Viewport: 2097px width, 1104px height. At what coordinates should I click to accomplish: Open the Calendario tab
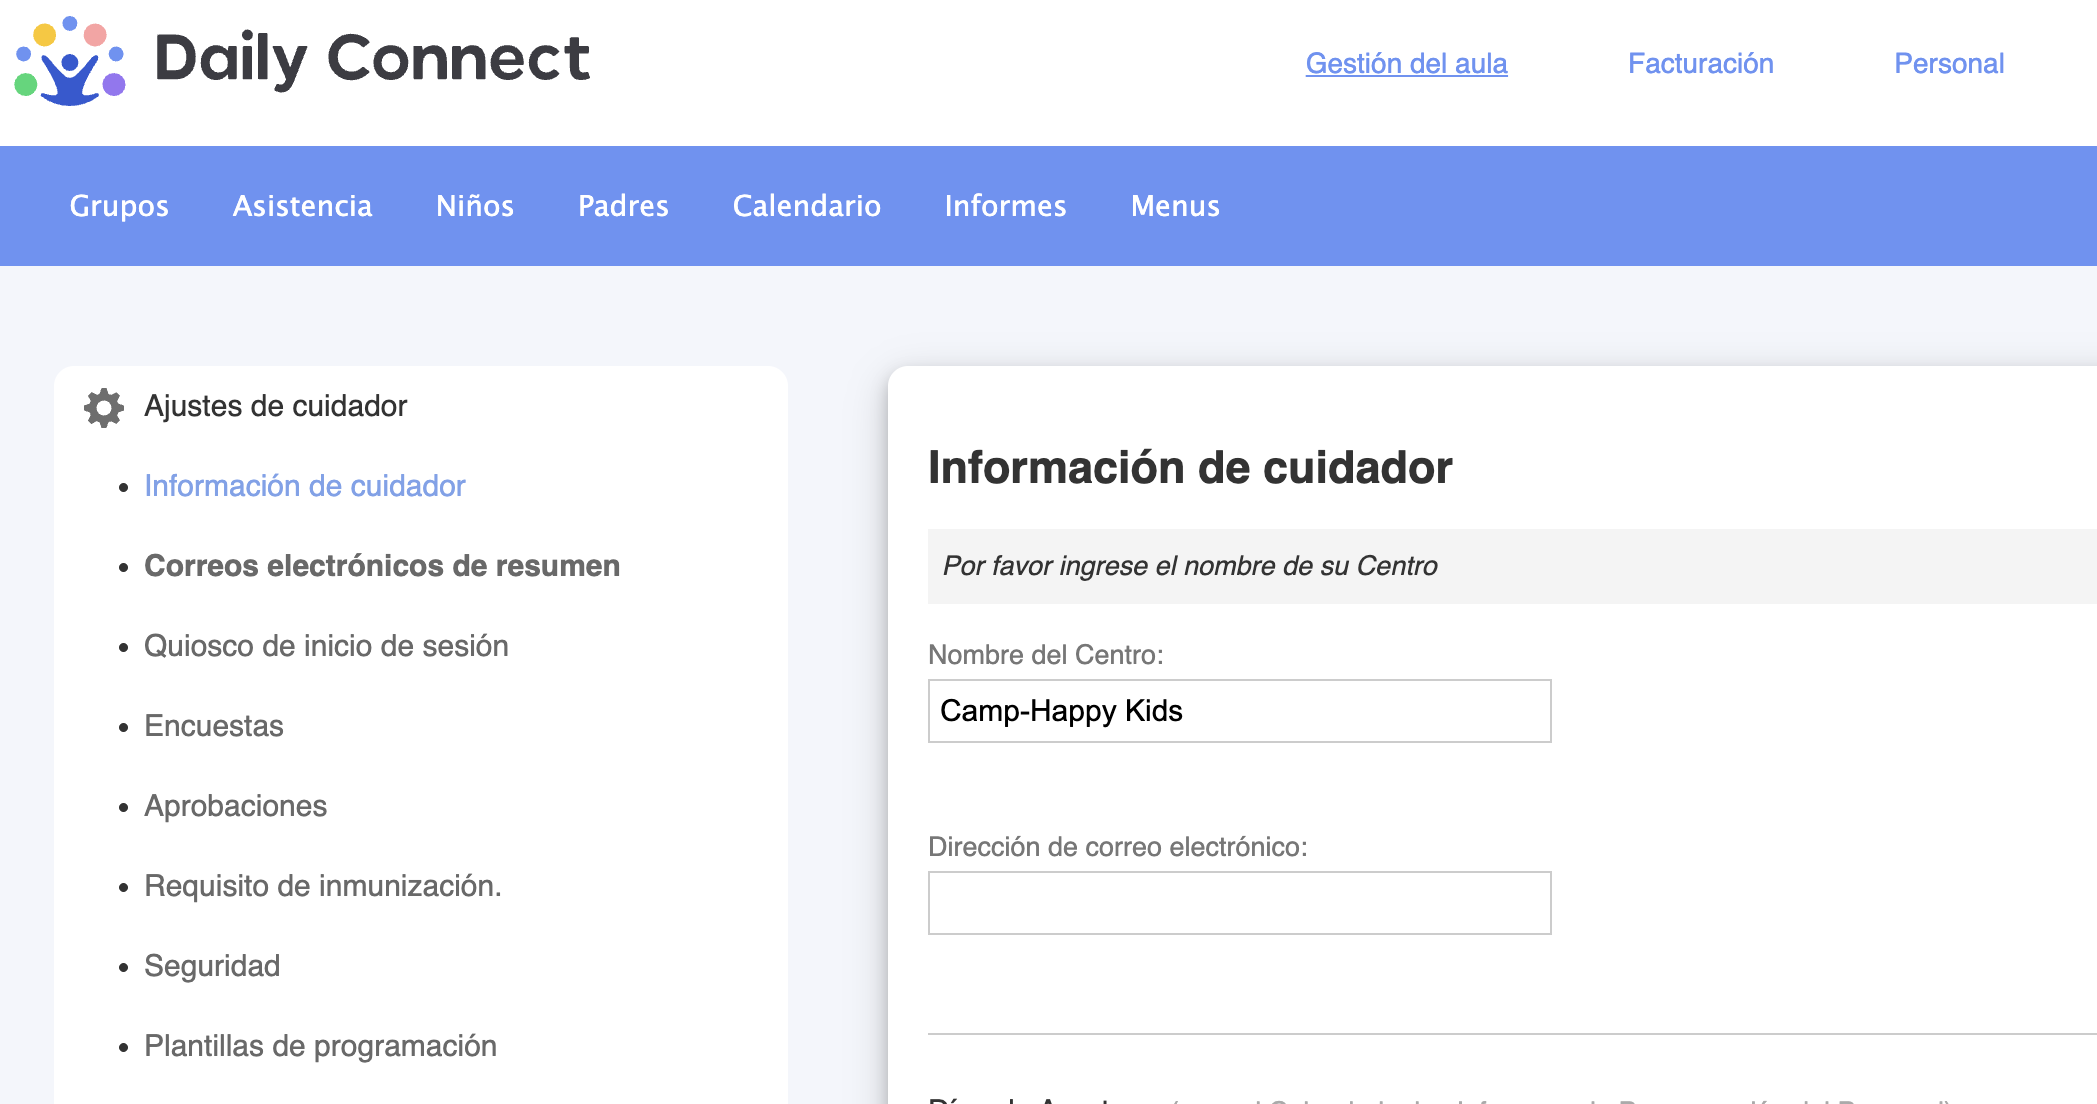[x=806, y=206]
